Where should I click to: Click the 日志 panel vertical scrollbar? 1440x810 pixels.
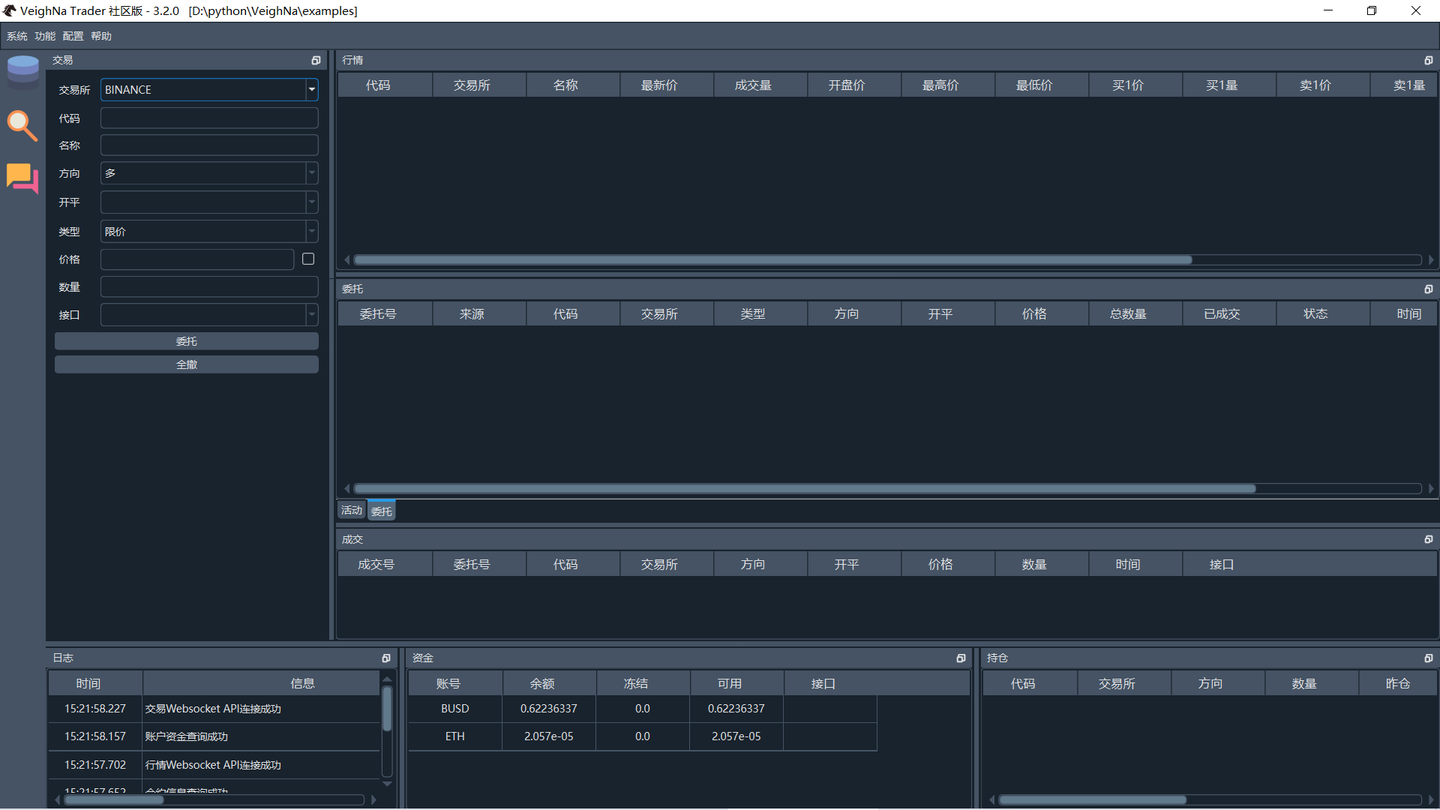point(387,708)
